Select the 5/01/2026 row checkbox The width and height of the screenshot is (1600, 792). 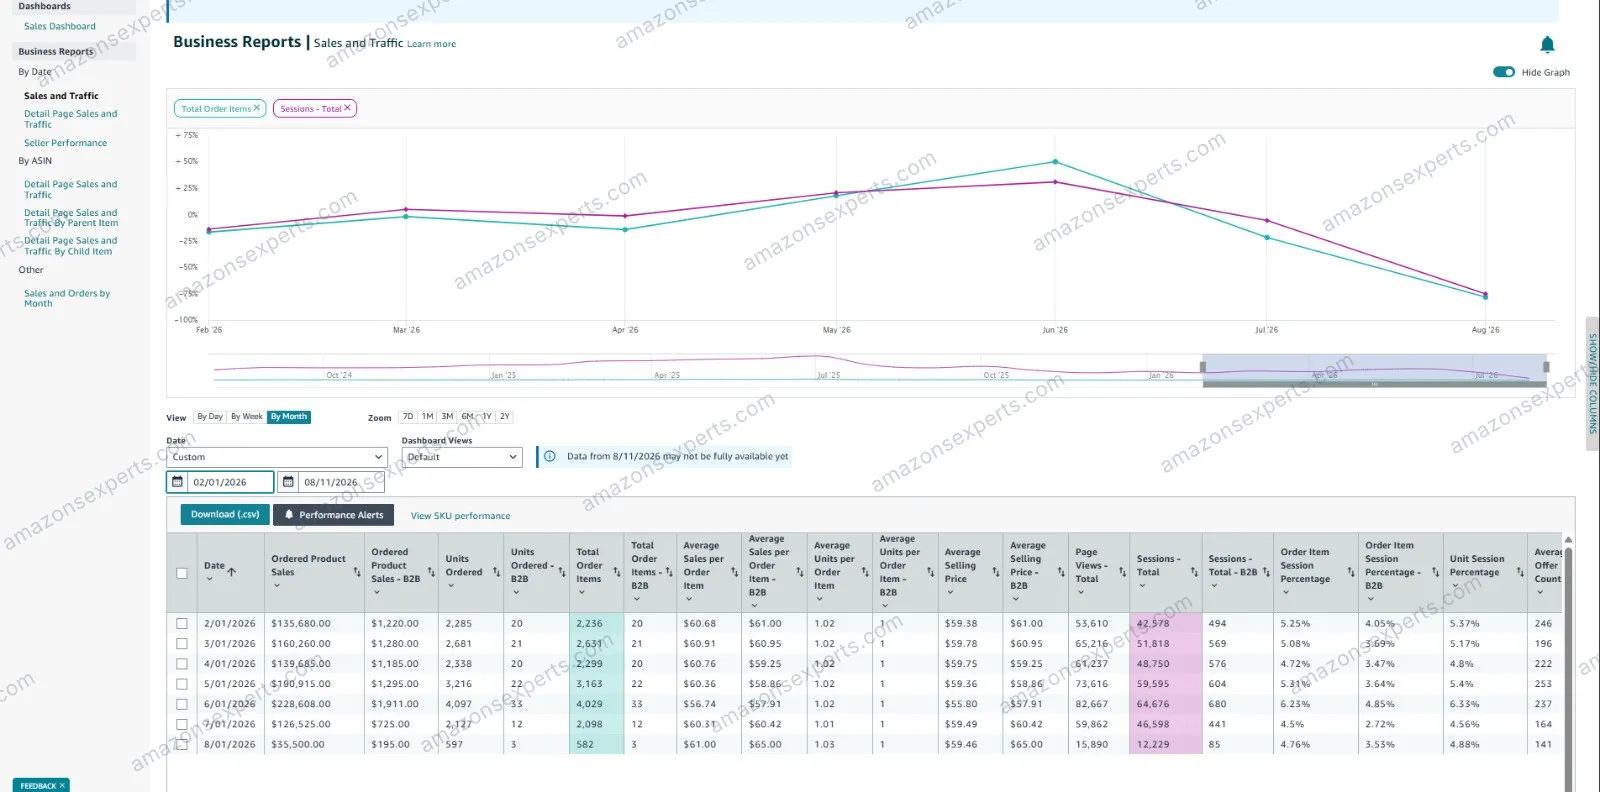(182, 684)
